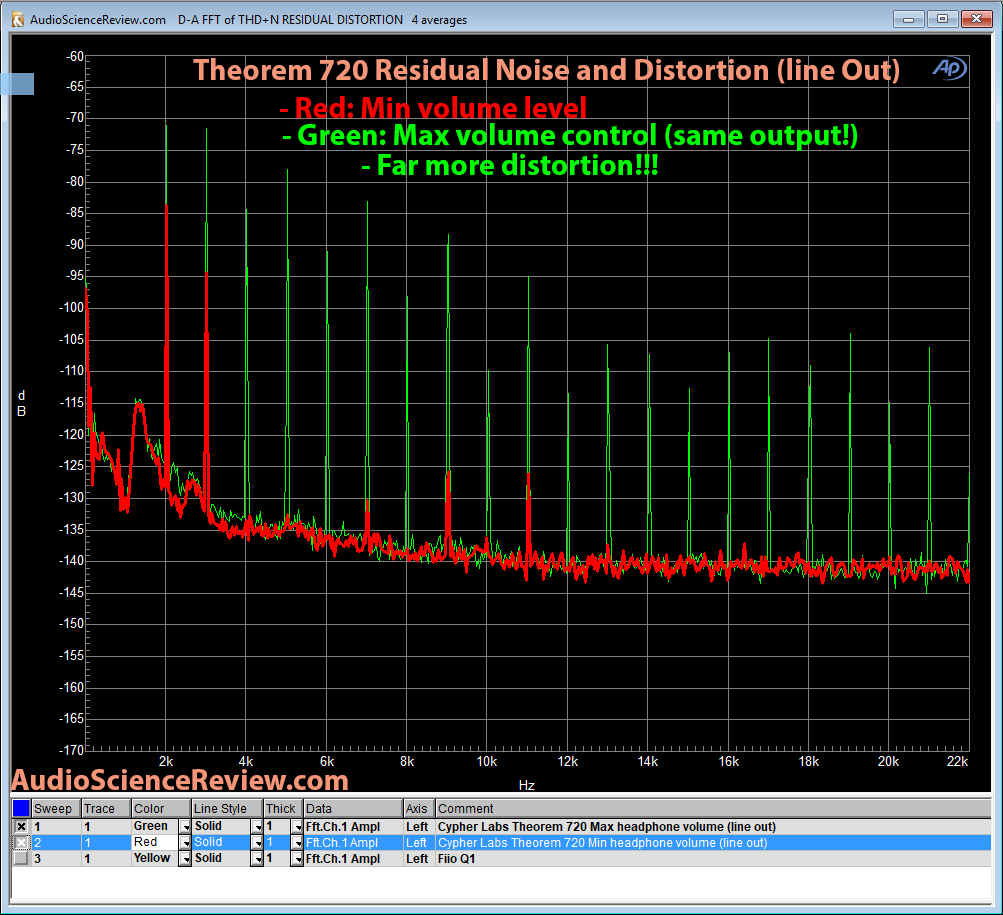
Task: Click the Solid line style cell in Green row
Action: pyautogui.click(x=221, y=827)
